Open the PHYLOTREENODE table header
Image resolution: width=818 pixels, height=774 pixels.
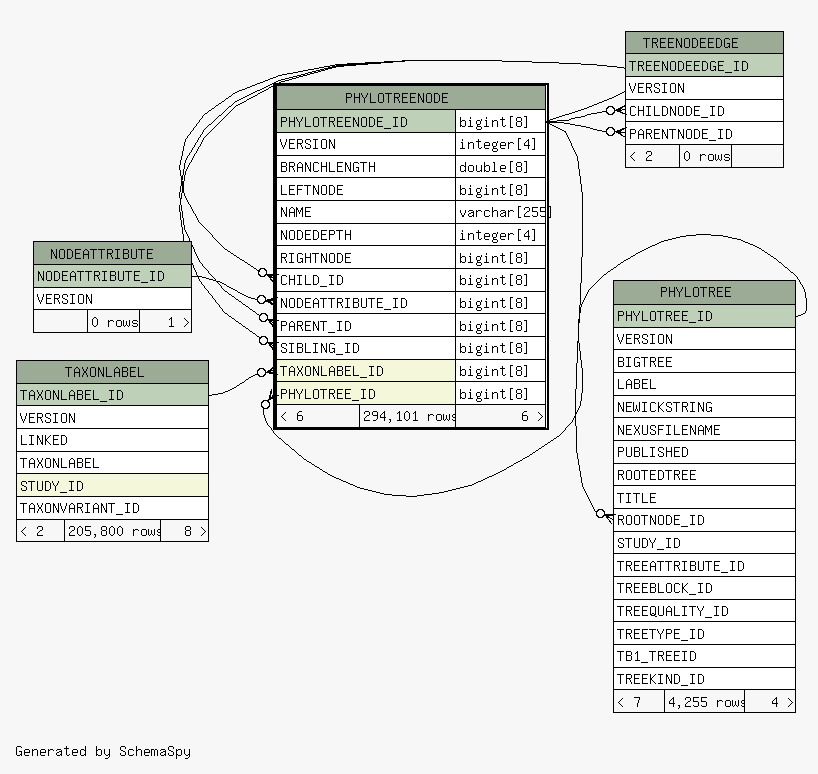click(x=411, y=98)
